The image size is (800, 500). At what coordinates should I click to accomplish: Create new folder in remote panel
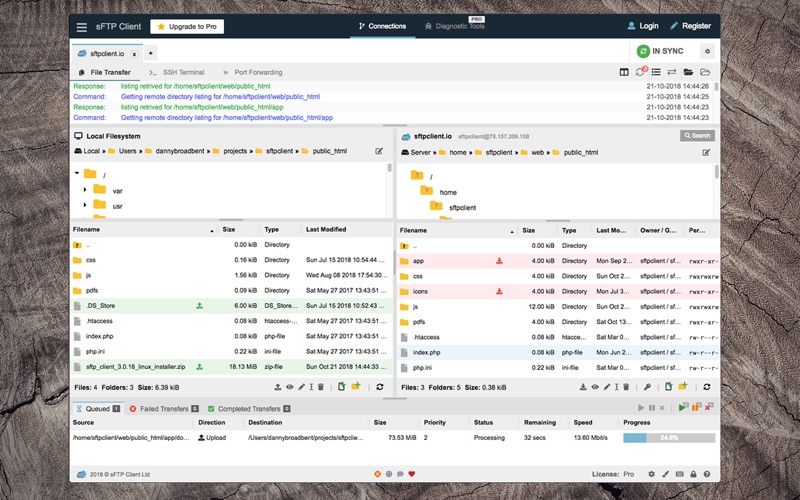(x=683, y=387)
